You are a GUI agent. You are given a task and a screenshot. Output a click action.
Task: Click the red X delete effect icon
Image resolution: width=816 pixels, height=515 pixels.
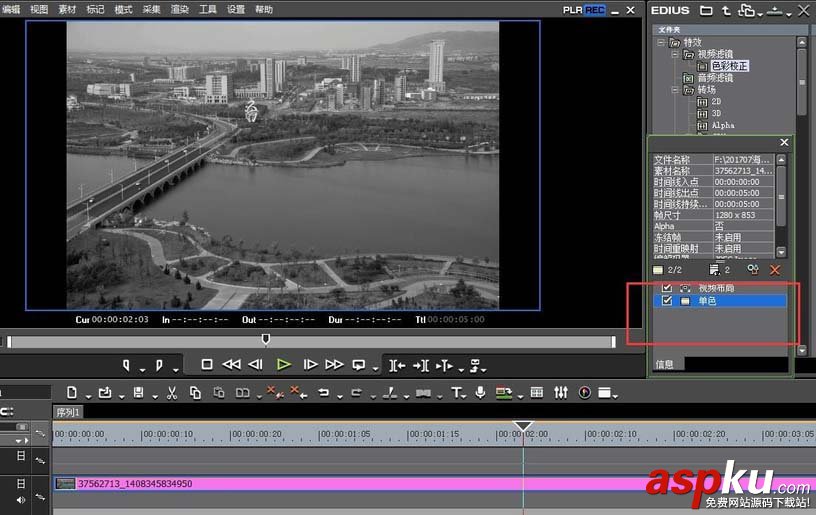[x=775, y=270]
